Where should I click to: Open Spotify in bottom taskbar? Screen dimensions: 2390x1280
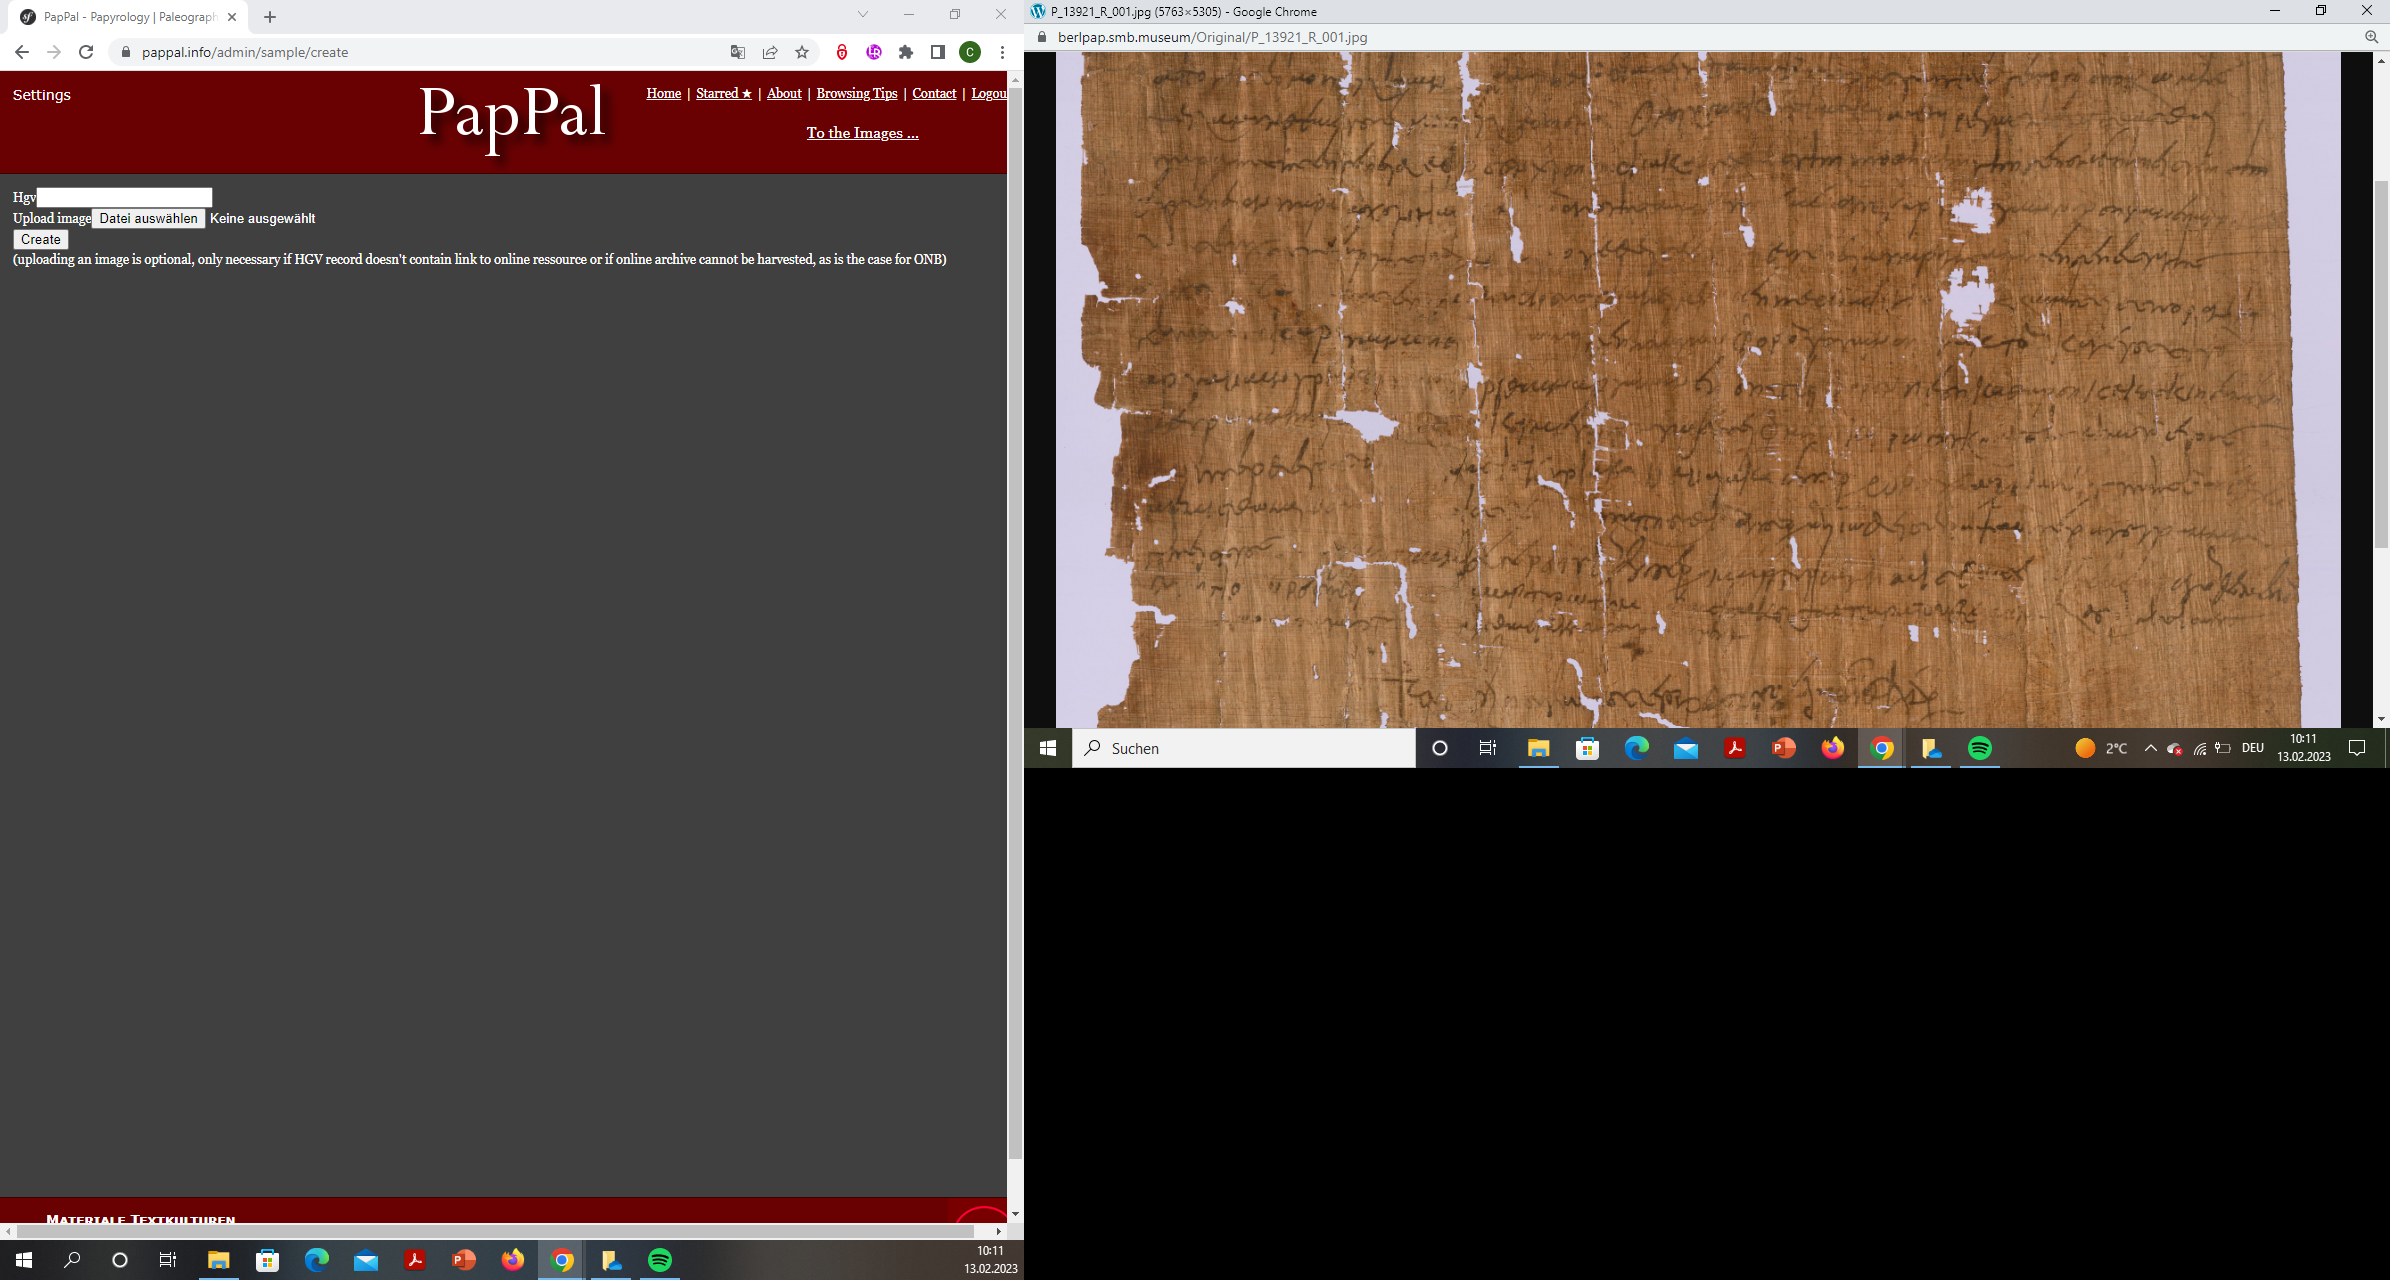click(x=660, y=1260)
